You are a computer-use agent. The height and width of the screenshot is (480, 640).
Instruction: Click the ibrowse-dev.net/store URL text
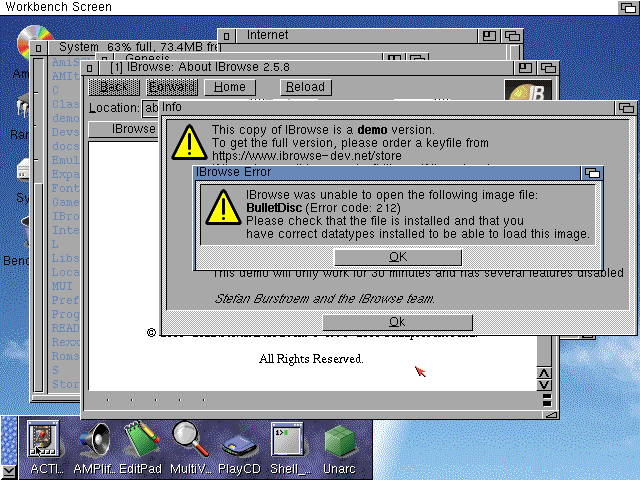tap(307, 156)
